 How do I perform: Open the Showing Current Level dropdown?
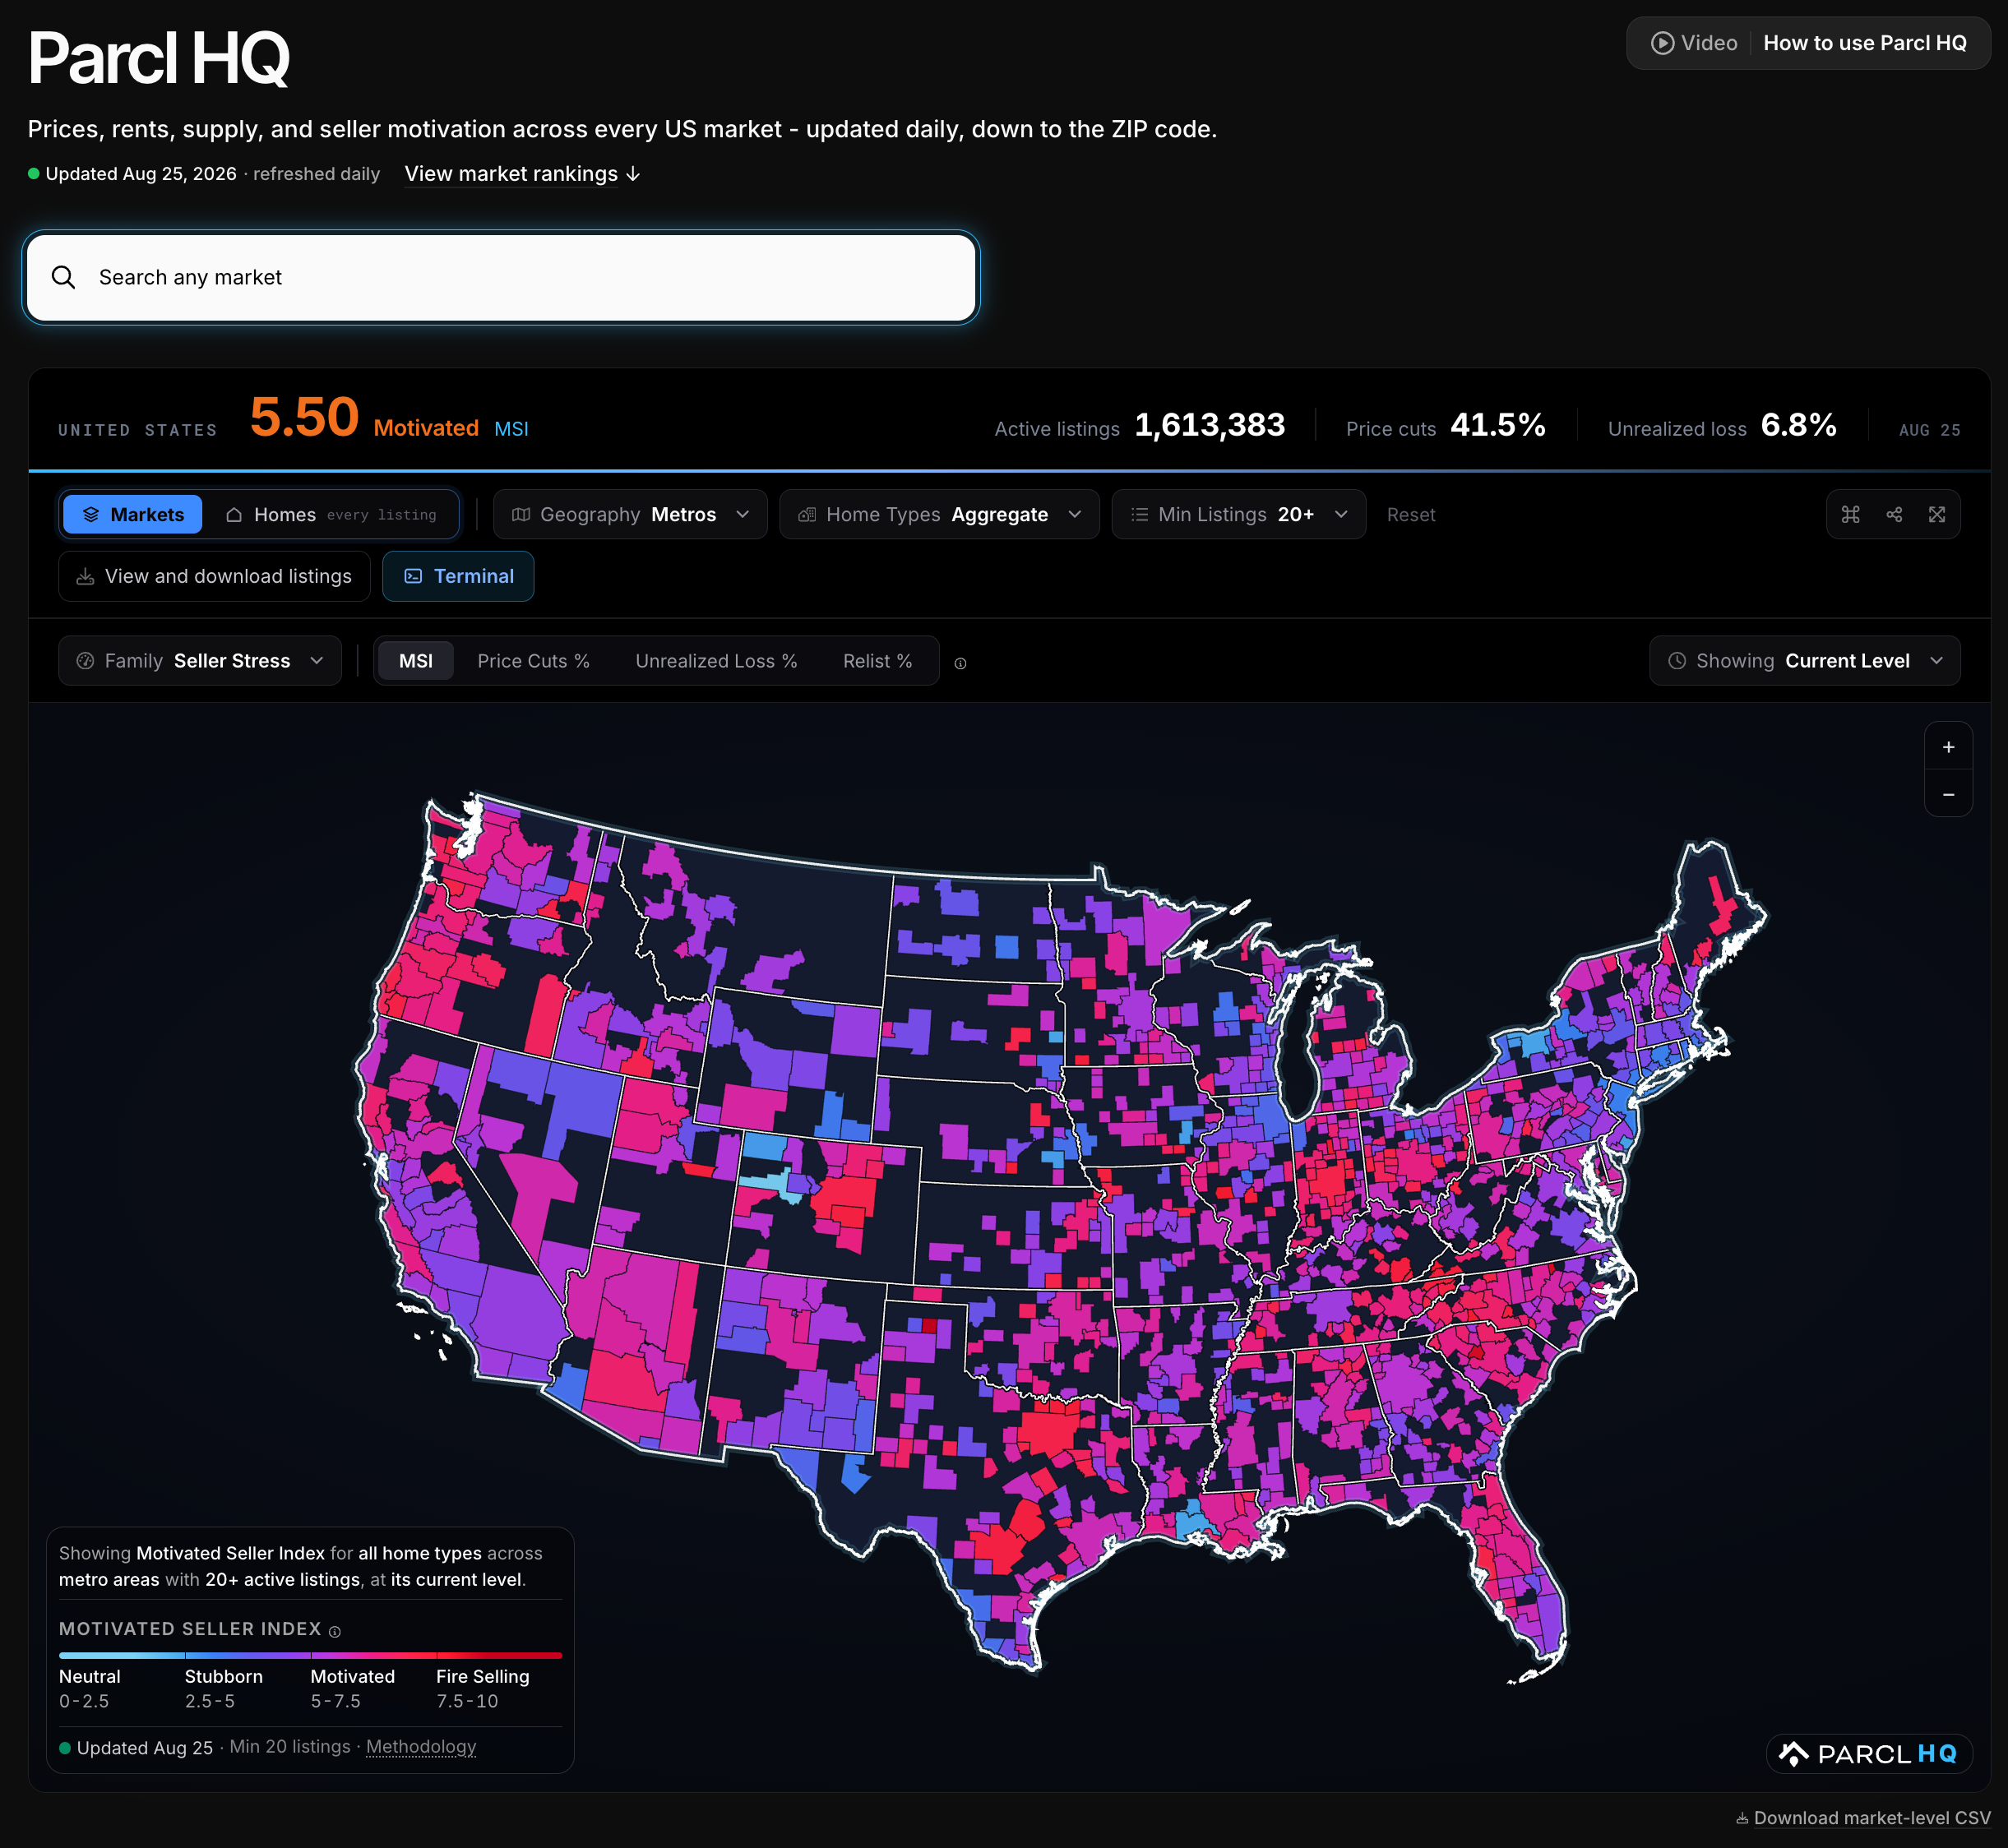[x=1804, y=661]
